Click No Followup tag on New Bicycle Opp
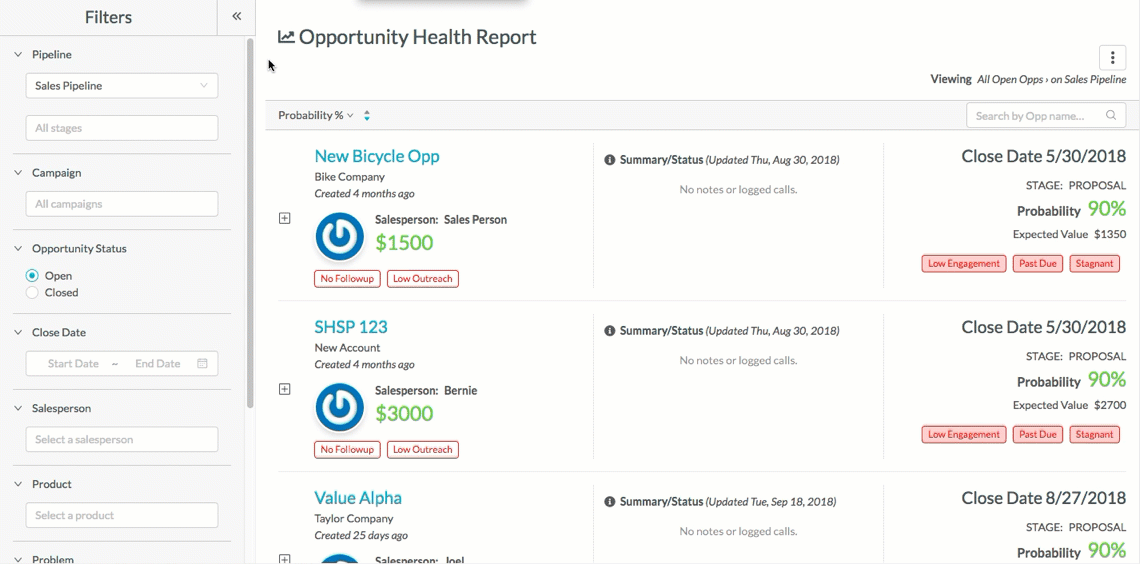1140x564 pixels. coord(347,278)
